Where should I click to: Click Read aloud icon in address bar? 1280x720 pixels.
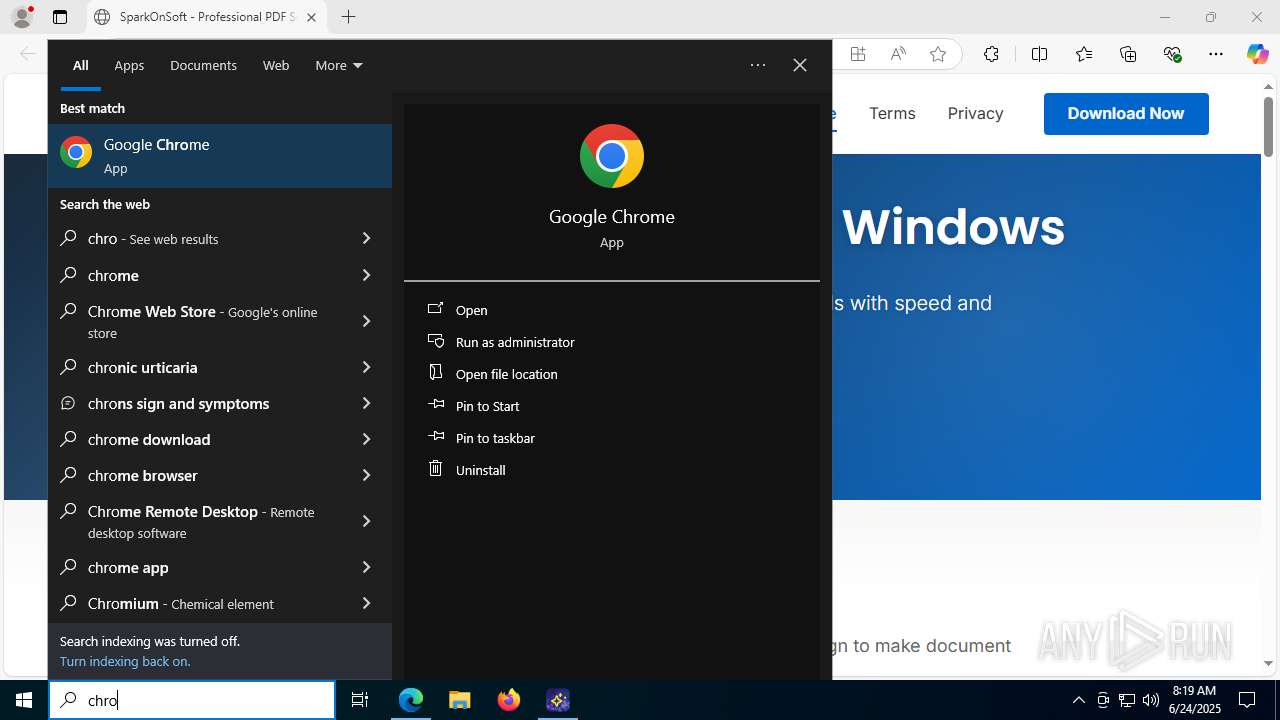tap(898, 54)
